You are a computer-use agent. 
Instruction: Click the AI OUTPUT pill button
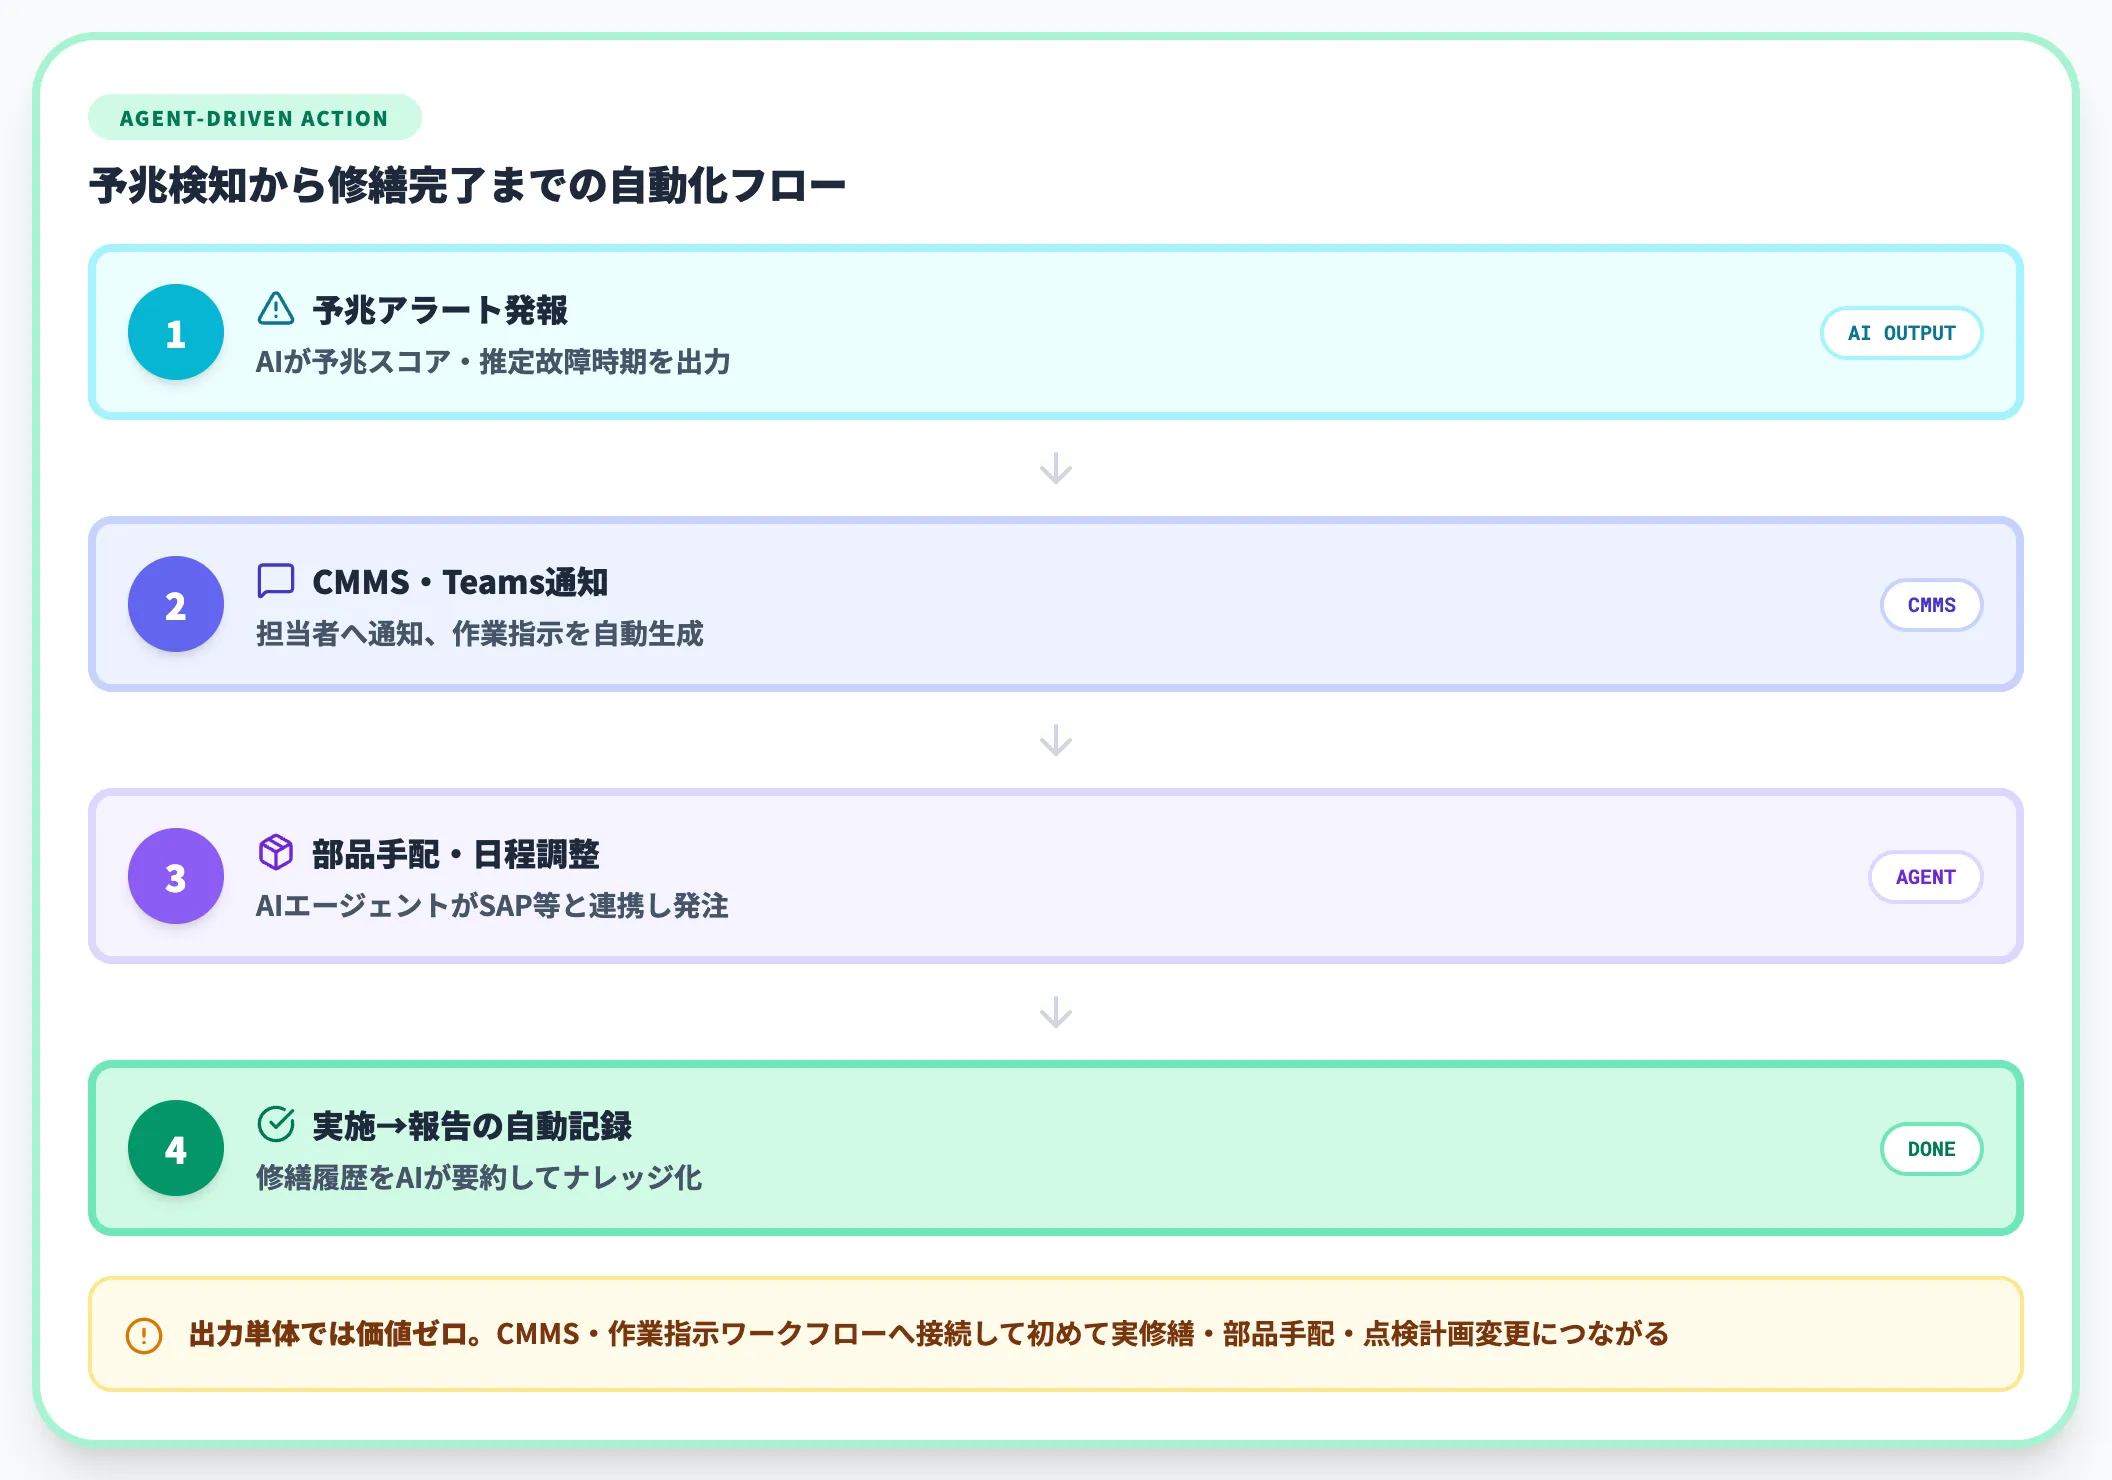coord(1901,333)
